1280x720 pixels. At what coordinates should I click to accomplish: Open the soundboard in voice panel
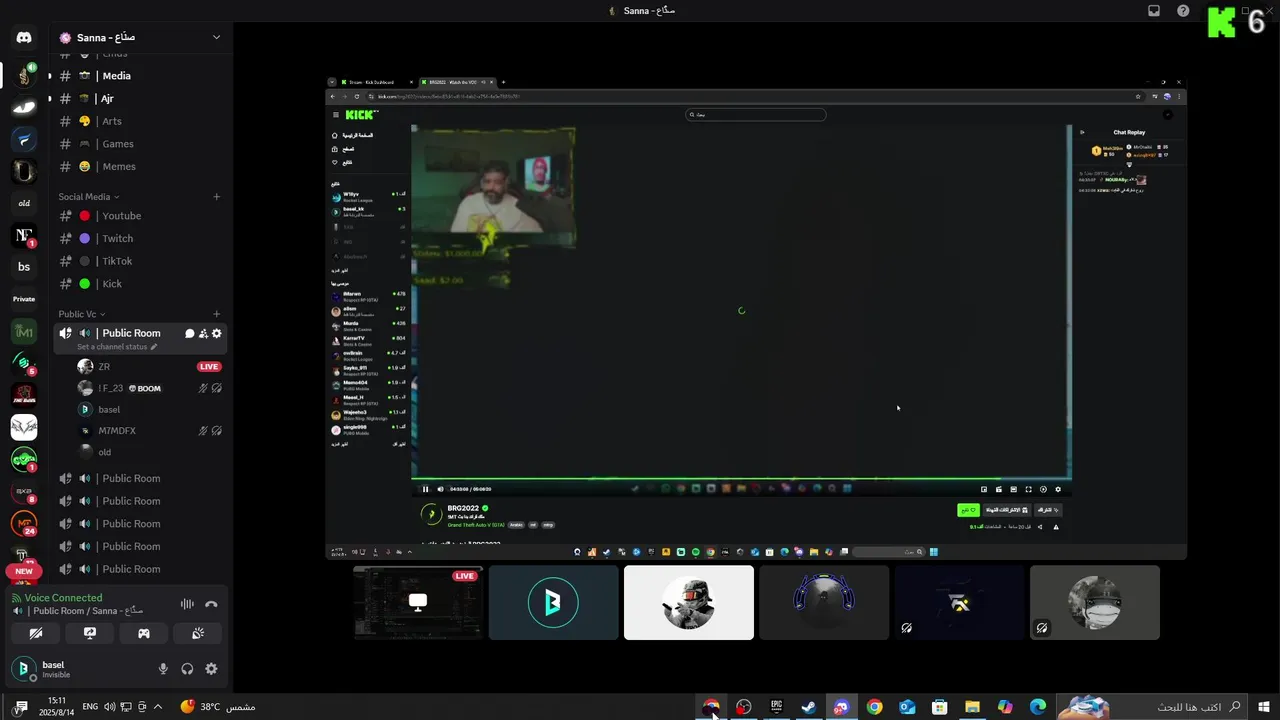[x=198, y=633]
